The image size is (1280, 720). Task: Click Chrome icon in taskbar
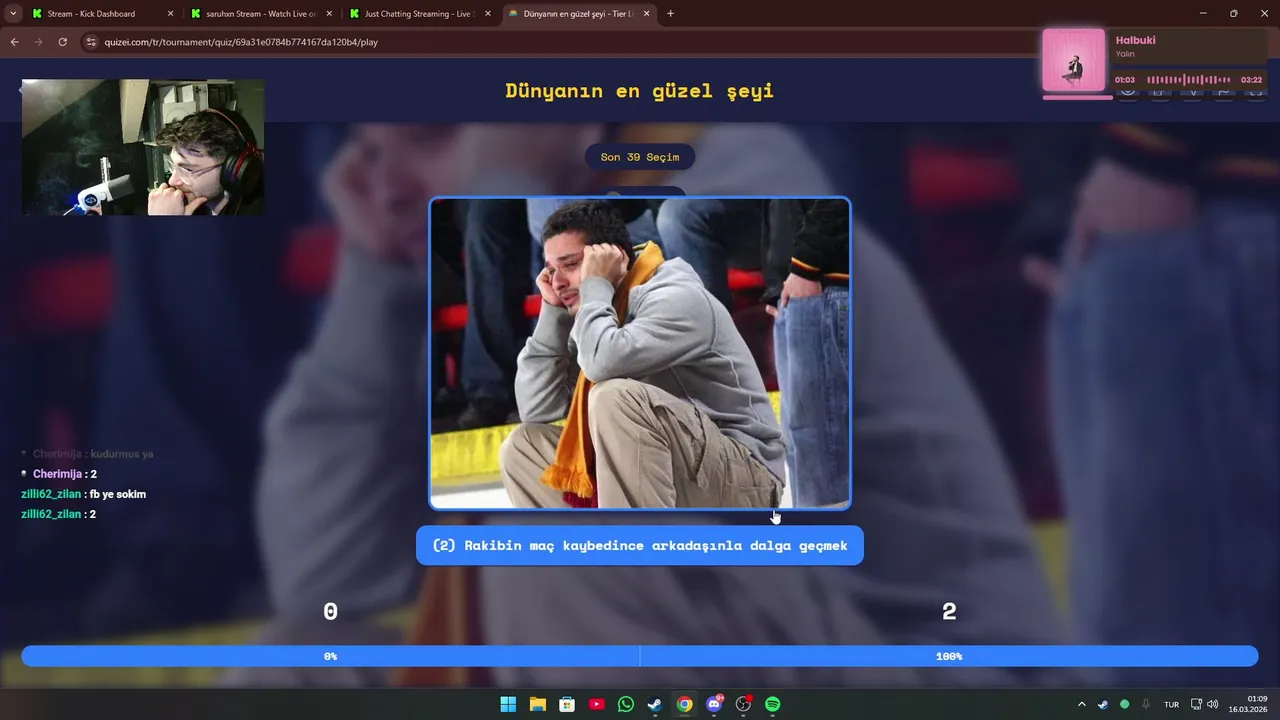(x=684, y=704)
